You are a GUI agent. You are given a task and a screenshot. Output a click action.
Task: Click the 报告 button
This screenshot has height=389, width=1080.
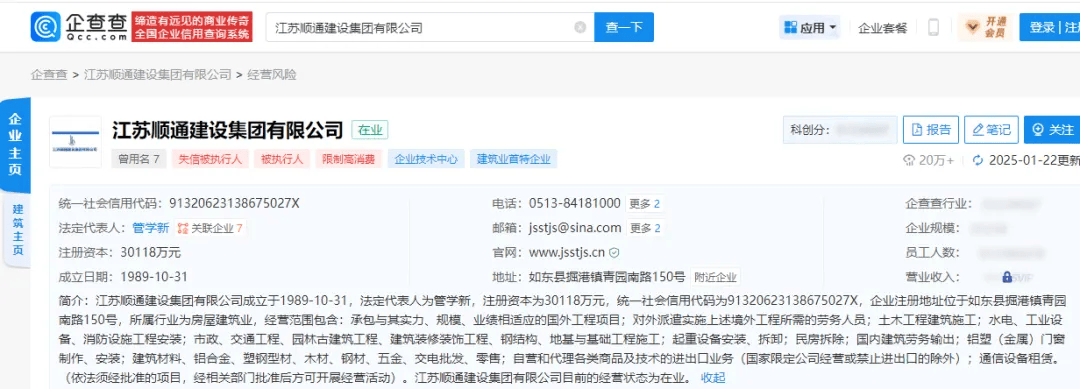click(x=931, y=129)
